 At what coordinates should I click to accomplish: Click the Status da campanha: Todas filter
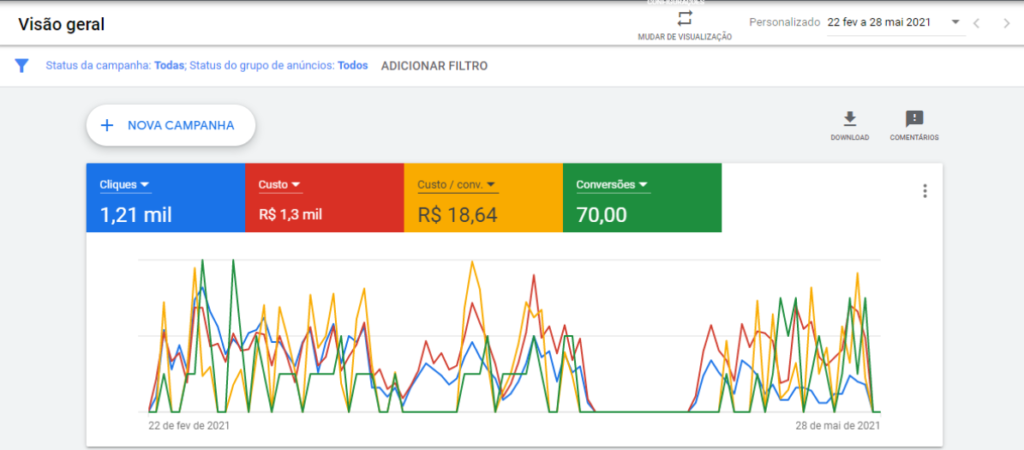115,66
